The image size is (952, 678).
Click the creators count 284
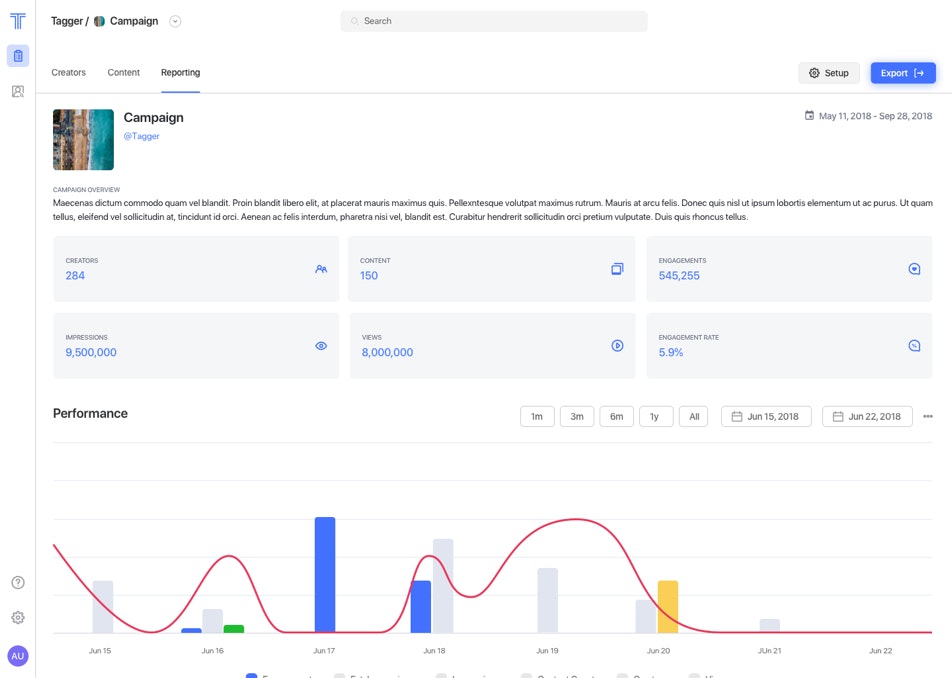click(x=75, y=276)
